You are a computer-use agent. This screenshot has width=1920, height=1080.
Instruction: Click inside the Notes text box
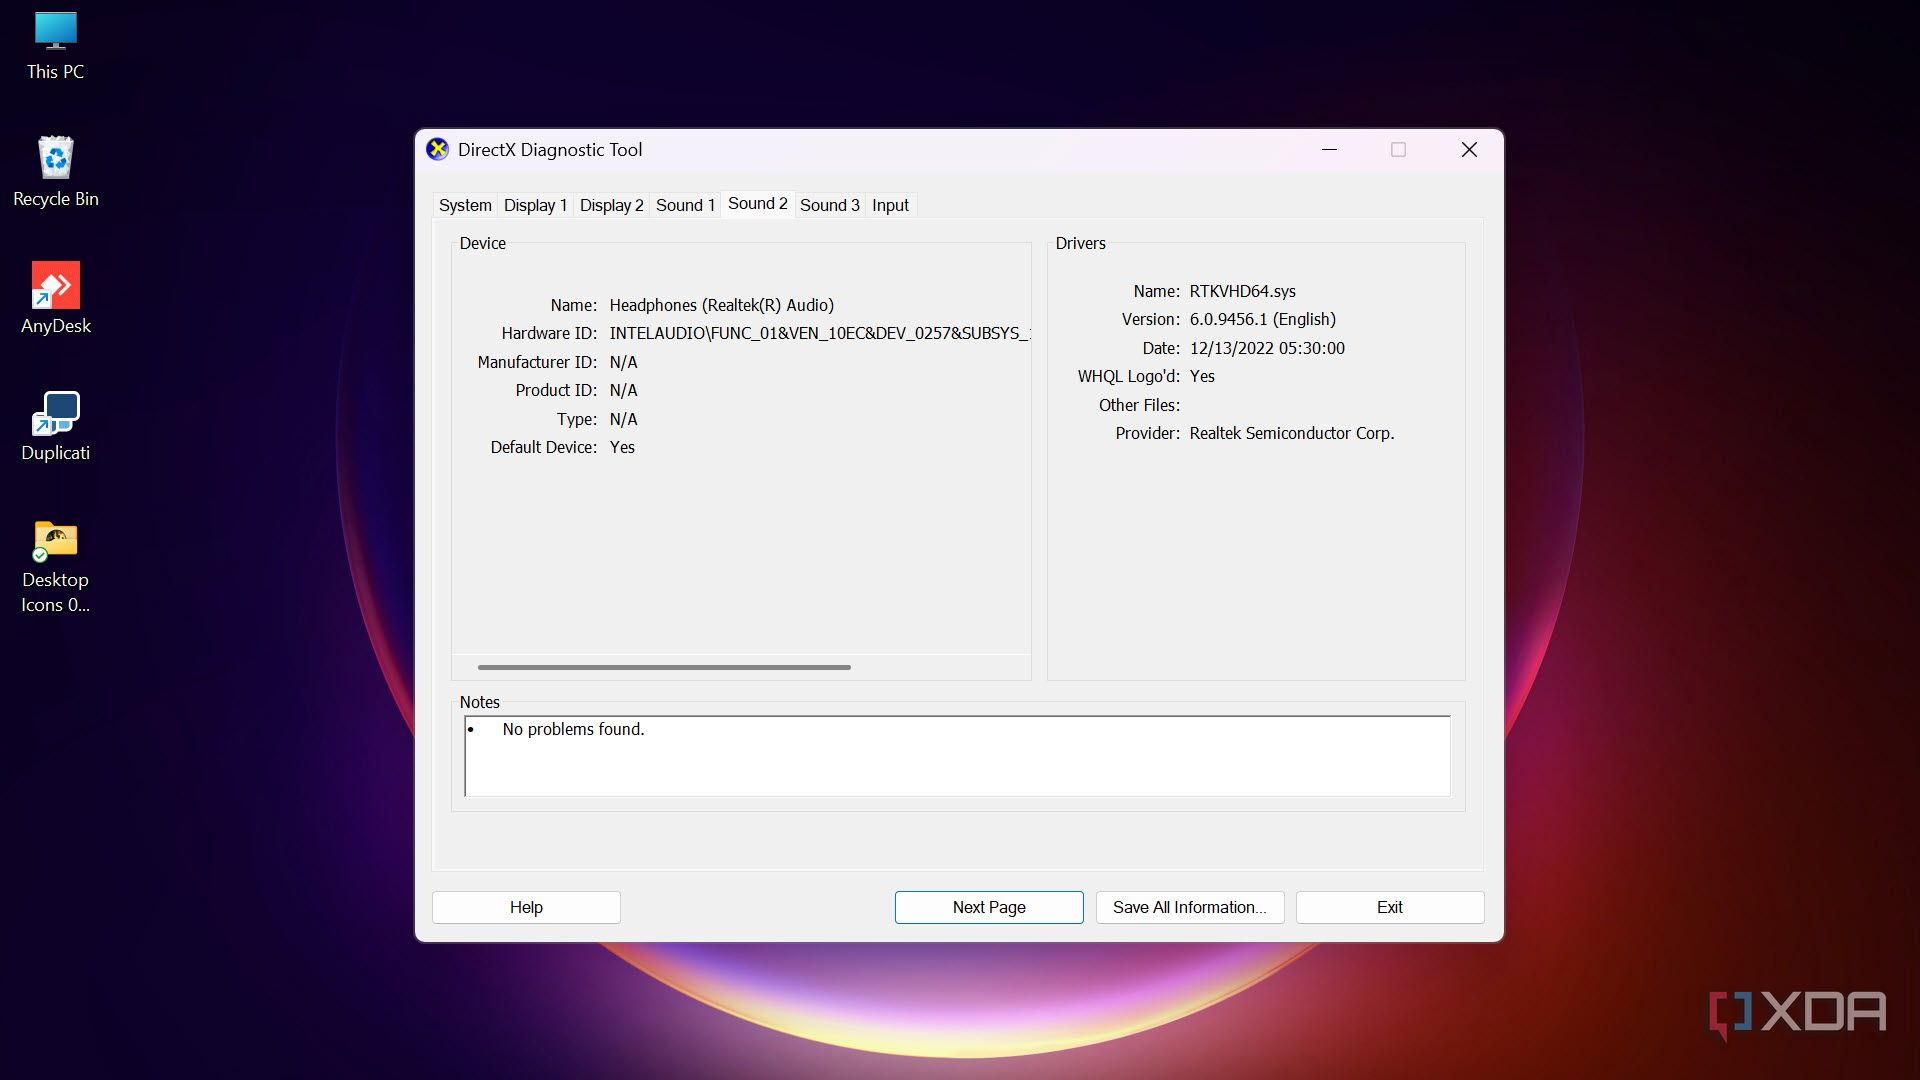tap(957, 756)
